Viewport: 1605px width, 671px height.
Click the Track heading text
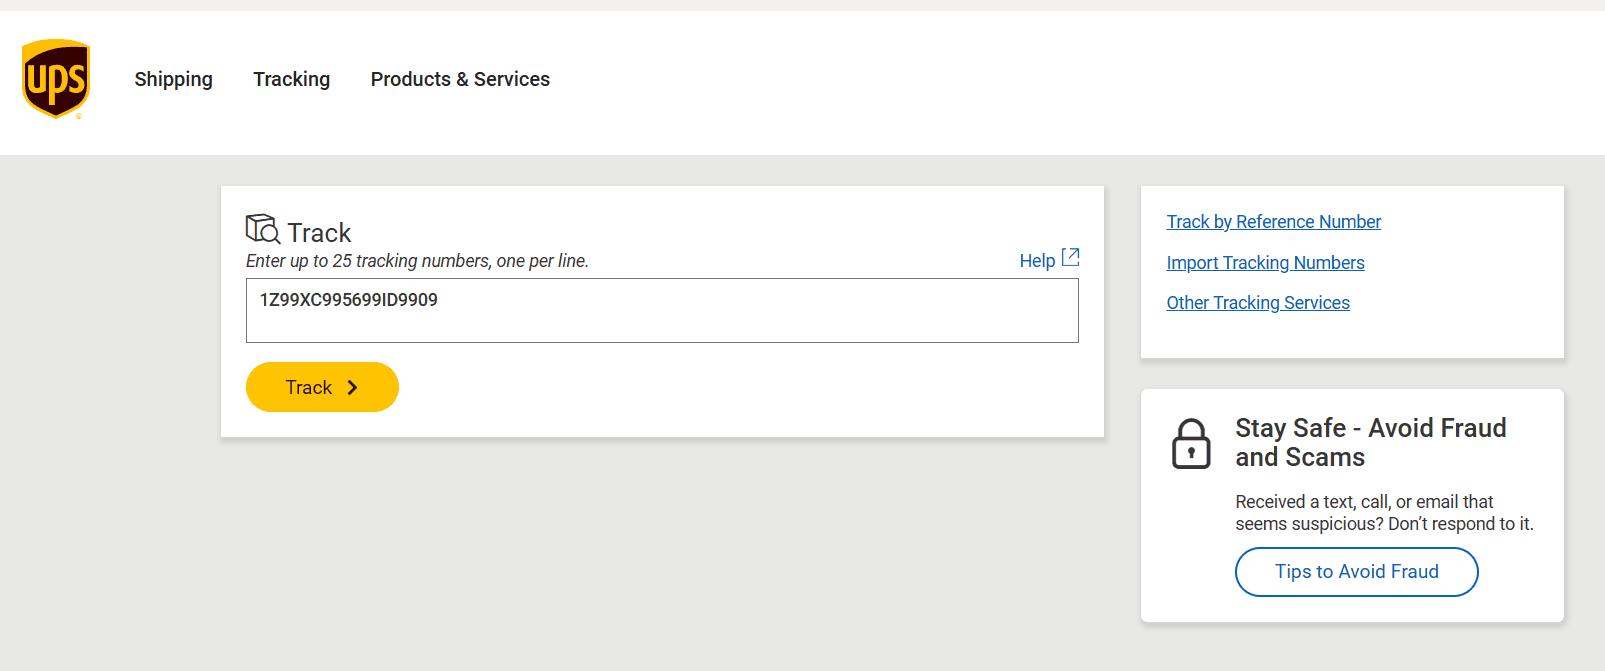(319, 233)
